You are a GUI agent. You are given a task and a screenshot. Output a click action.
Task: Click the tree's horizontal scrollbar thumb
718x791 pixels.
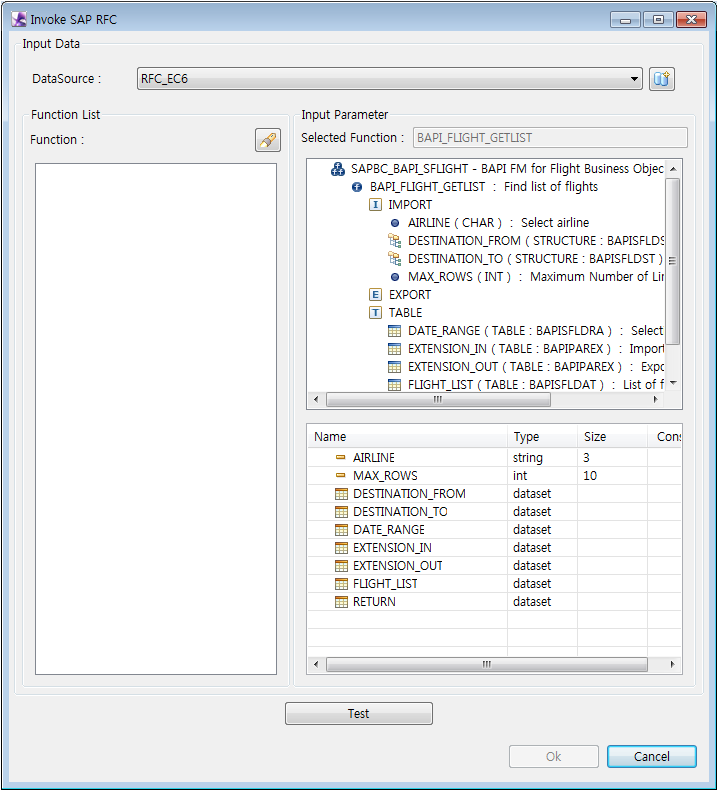point(438,399)
